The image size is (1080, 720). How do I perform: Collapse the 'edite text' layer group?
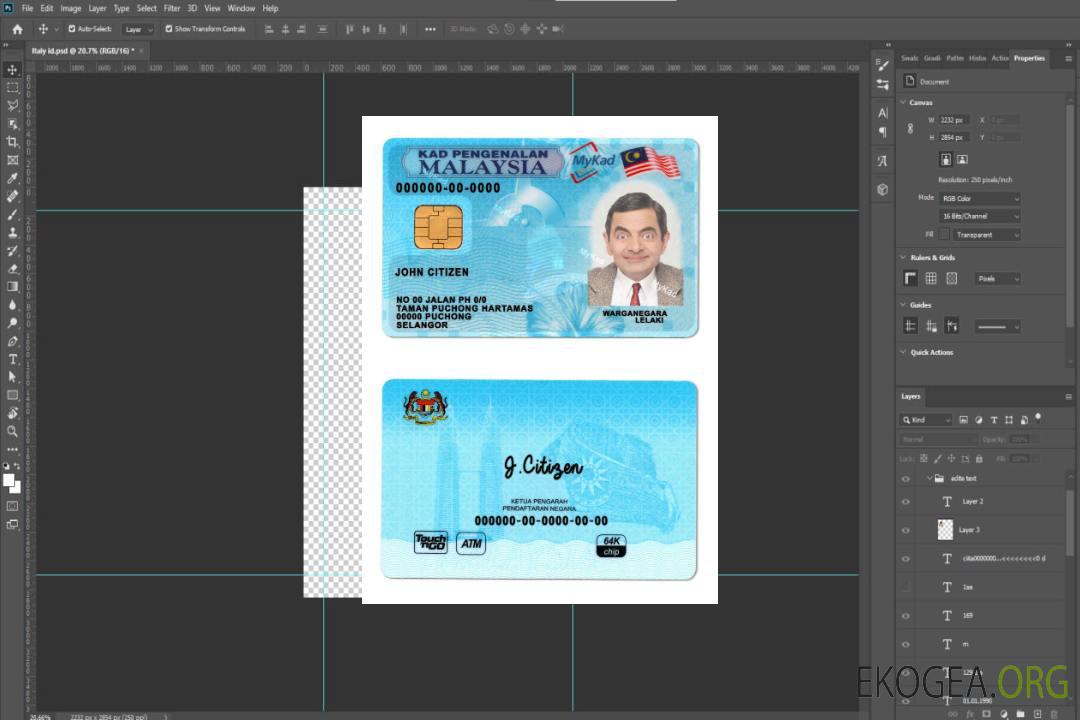tap(929, 478)
